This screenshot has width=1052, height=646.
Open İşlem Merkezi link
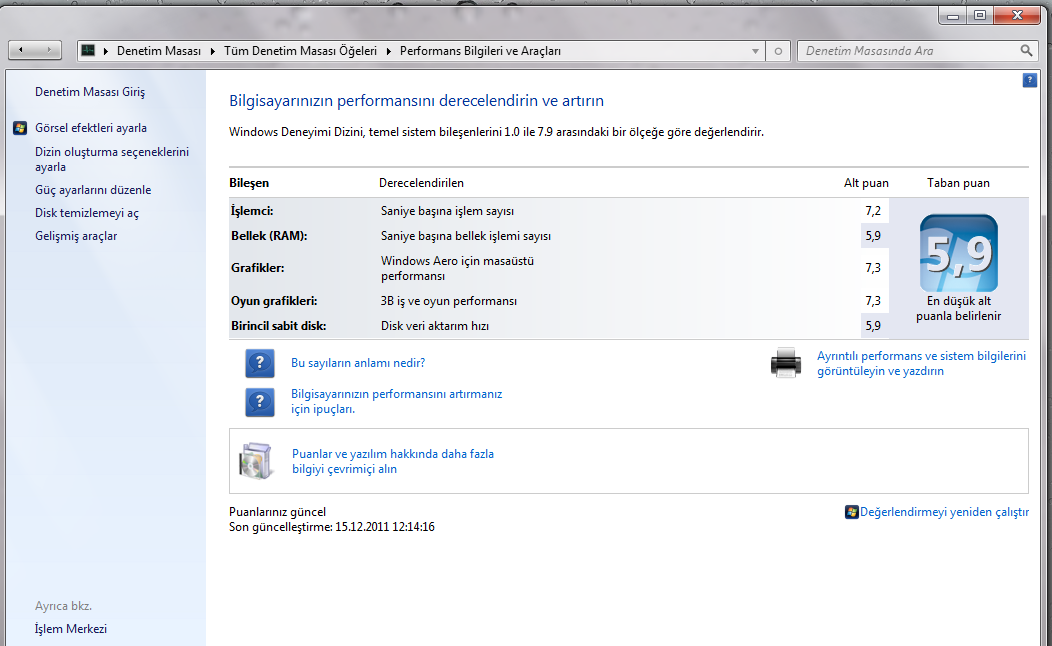(x=70, y=629)
